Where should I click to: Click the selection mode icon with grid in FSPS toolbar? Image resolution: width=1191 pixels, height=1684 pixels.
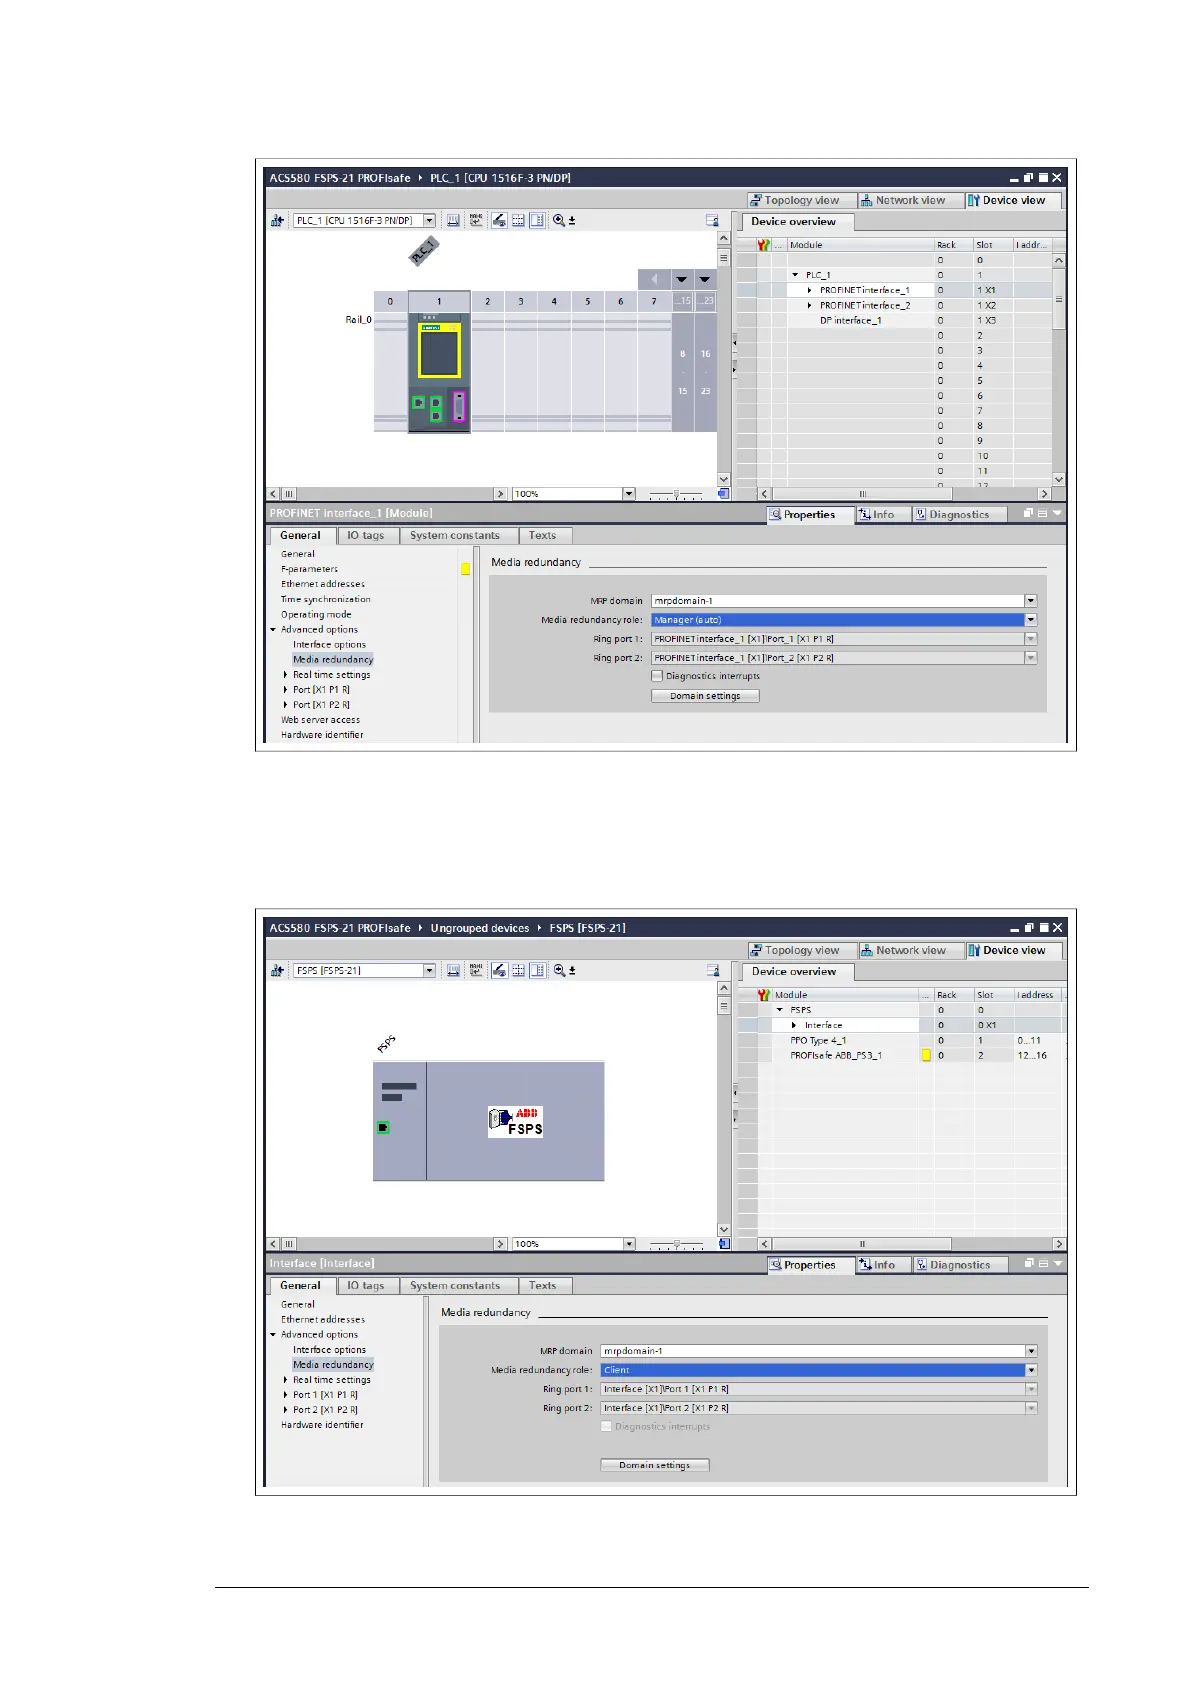click(518, 970)
